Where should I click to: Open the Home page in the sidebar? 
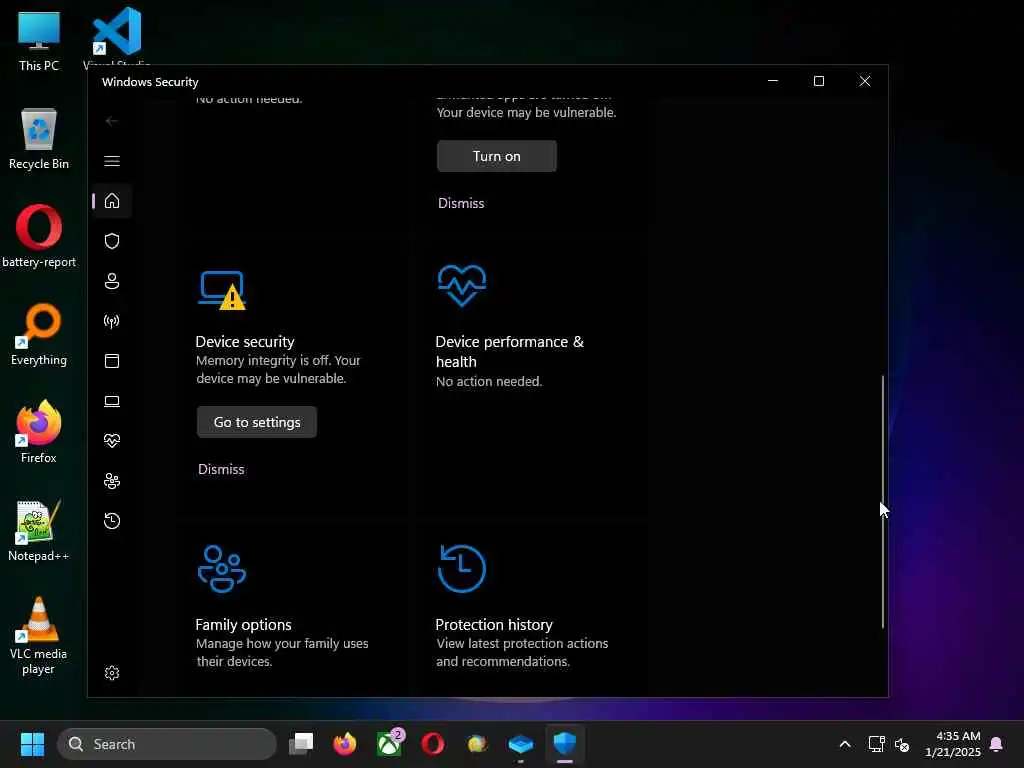(x=112, y=200)
